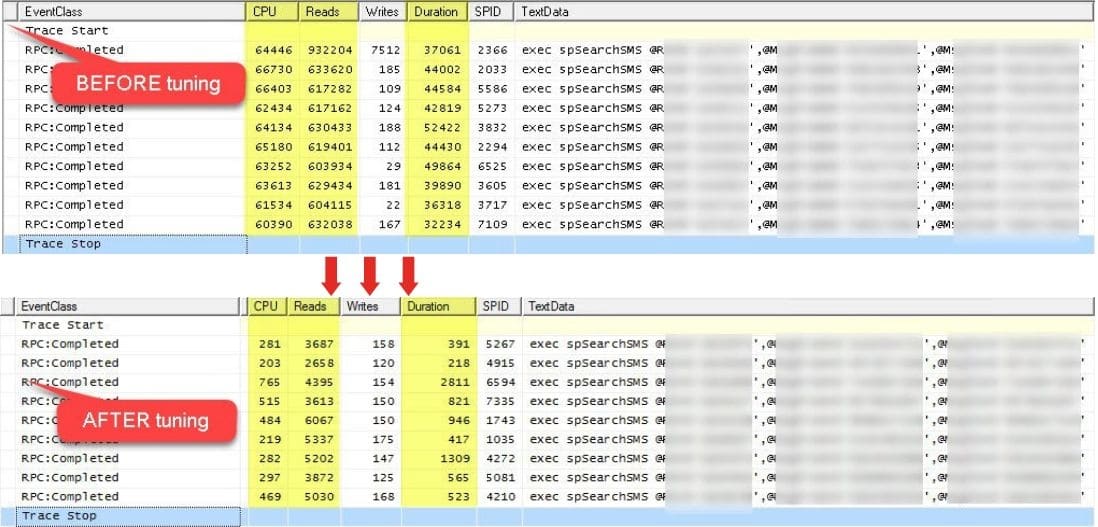Viewport: 1098px width, 527px height.
Task: Click Duration column header in top trace grid
Action: coord(438,11)
